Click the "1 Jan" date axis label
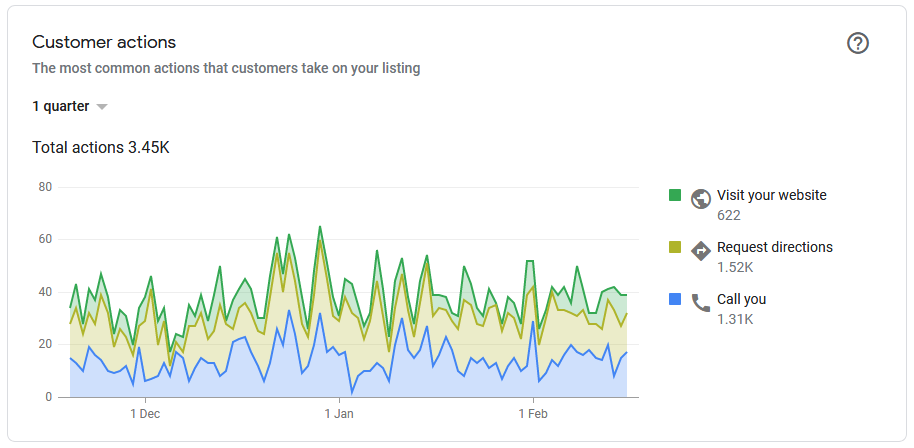 [339, 413]
